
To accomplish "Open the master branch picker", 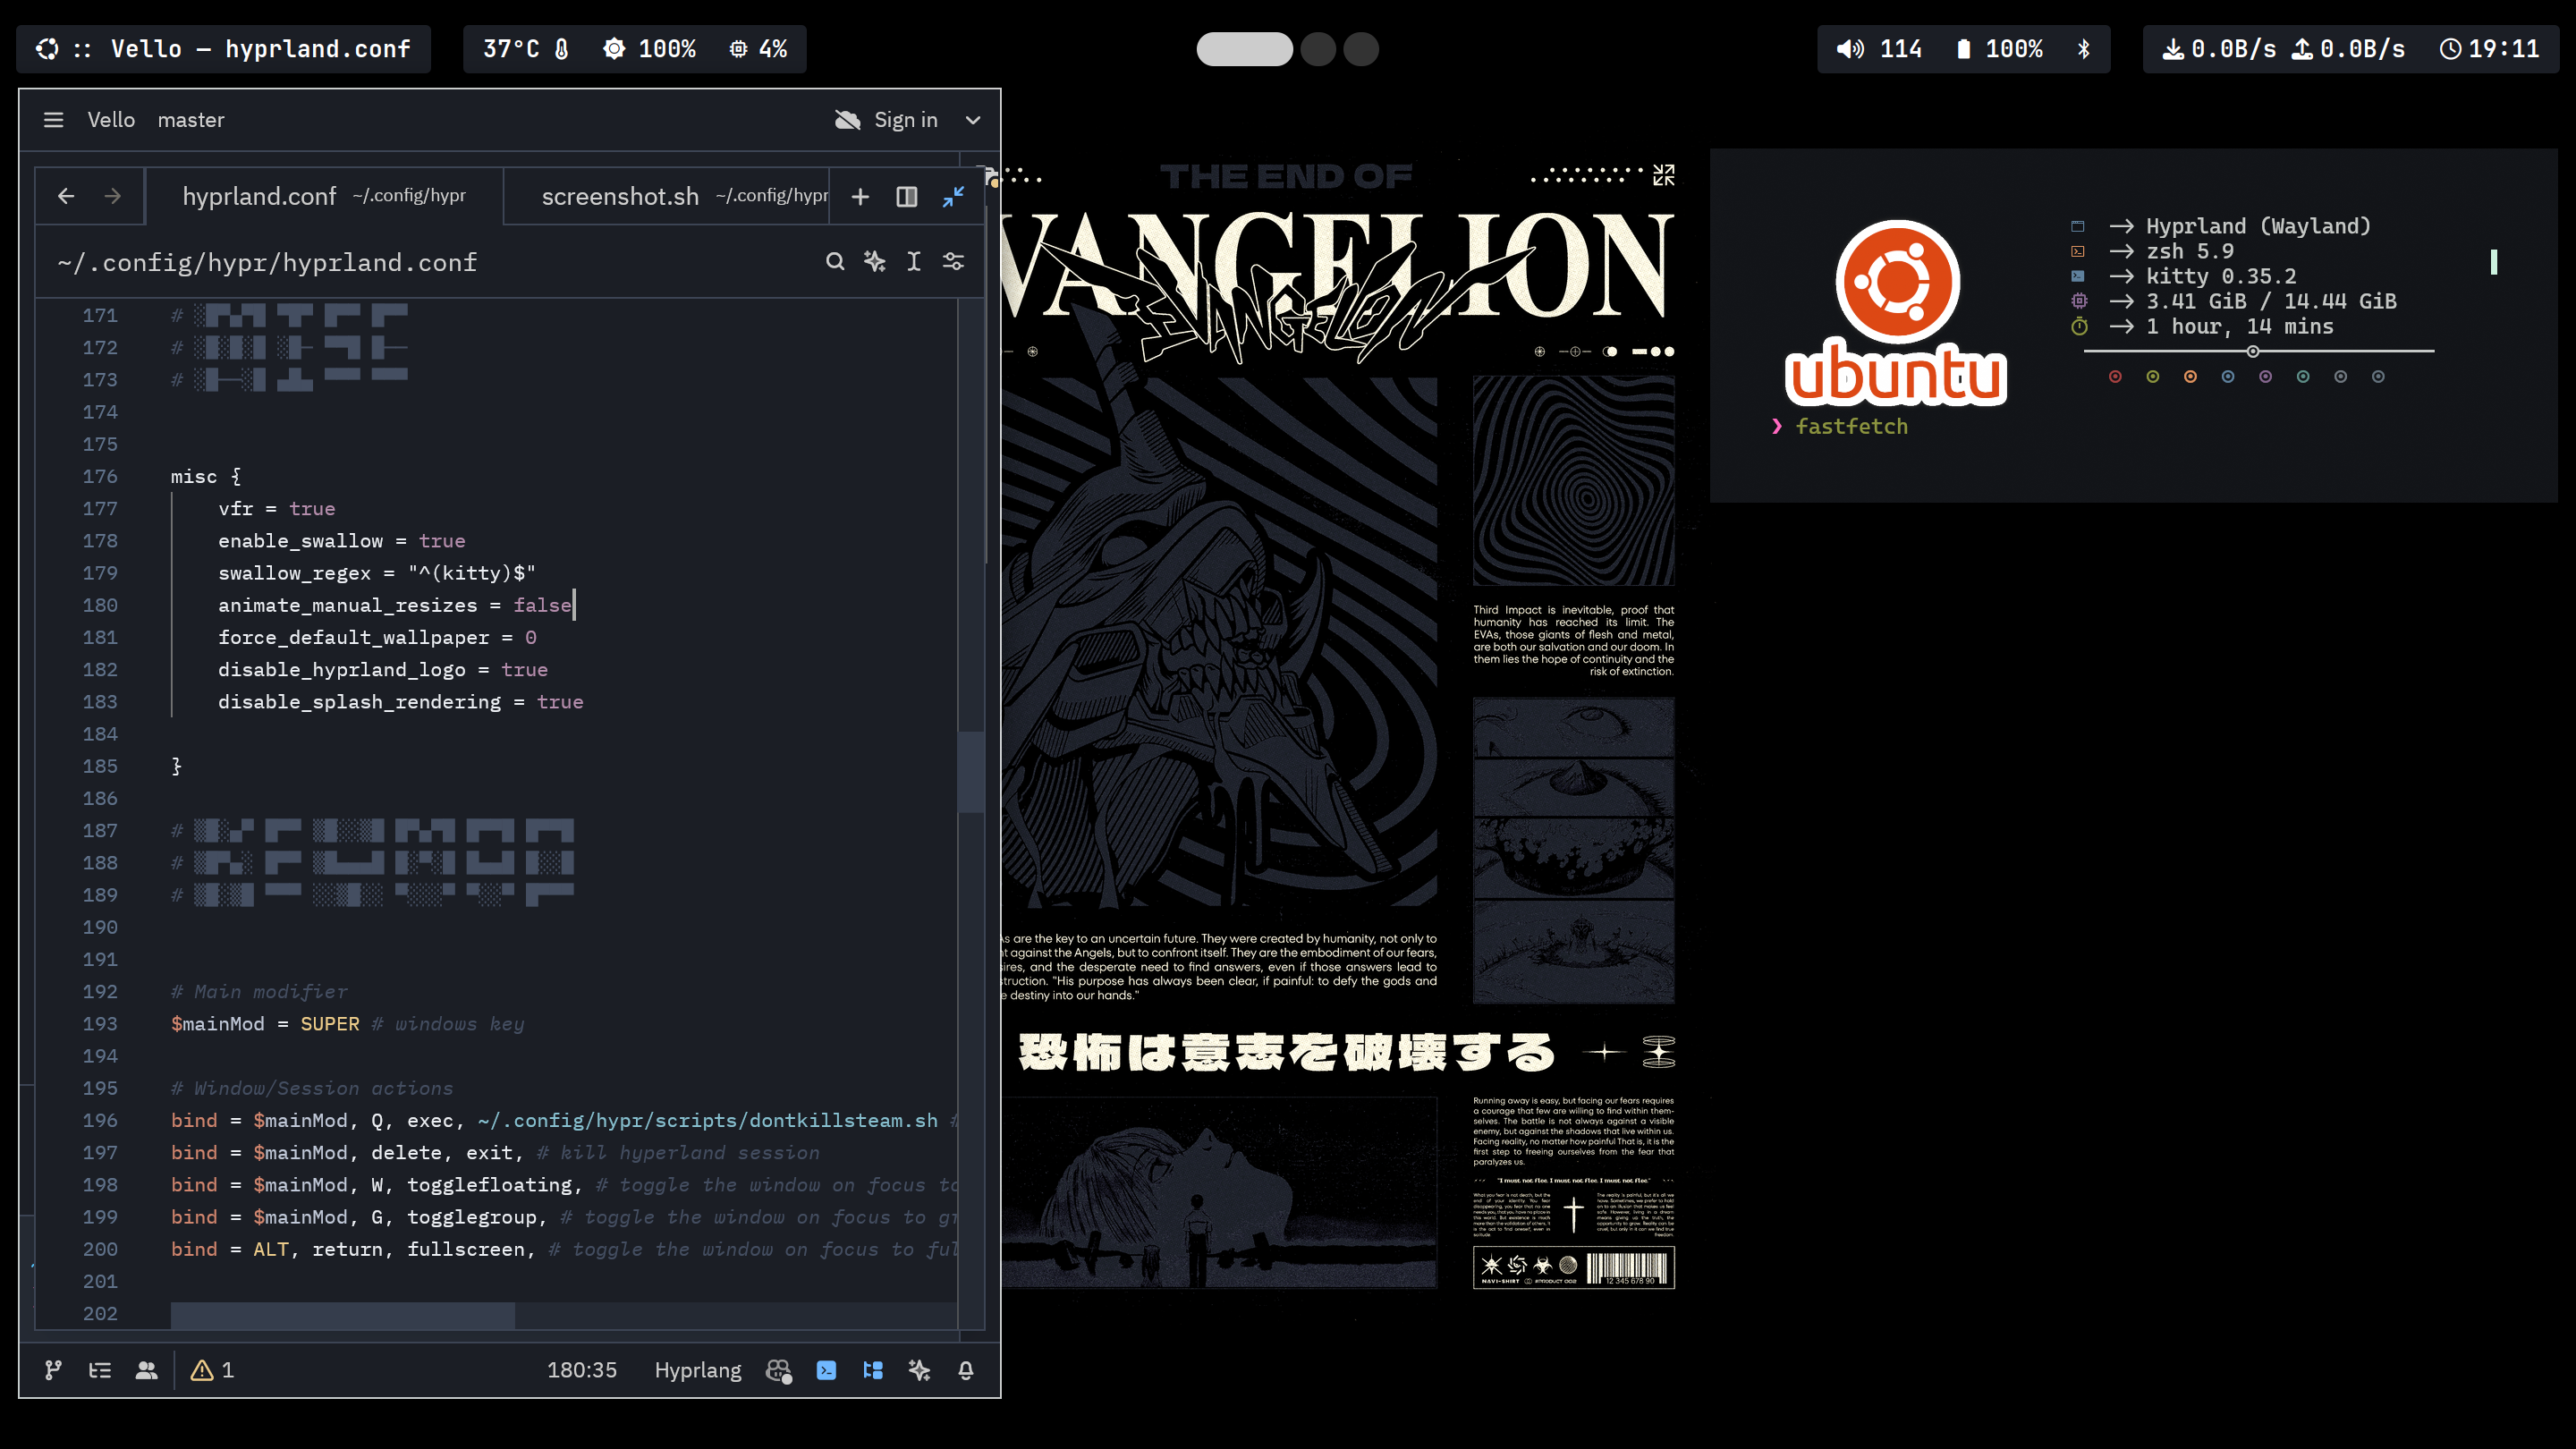I will coord(190,120).
